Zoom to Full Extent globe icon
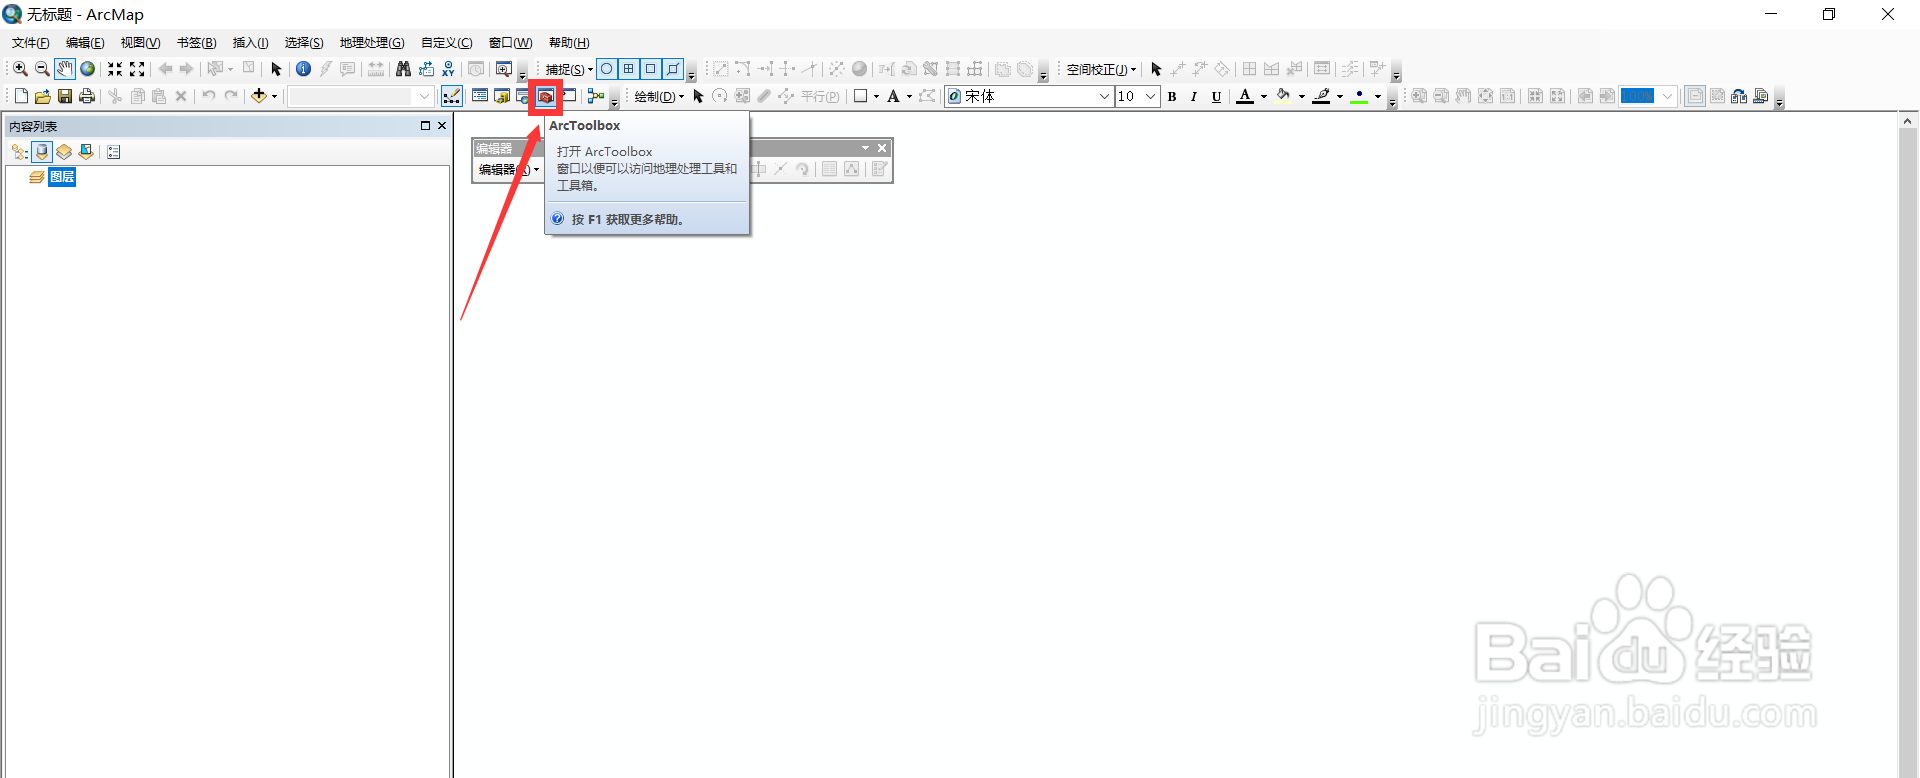 click(88, 69)
